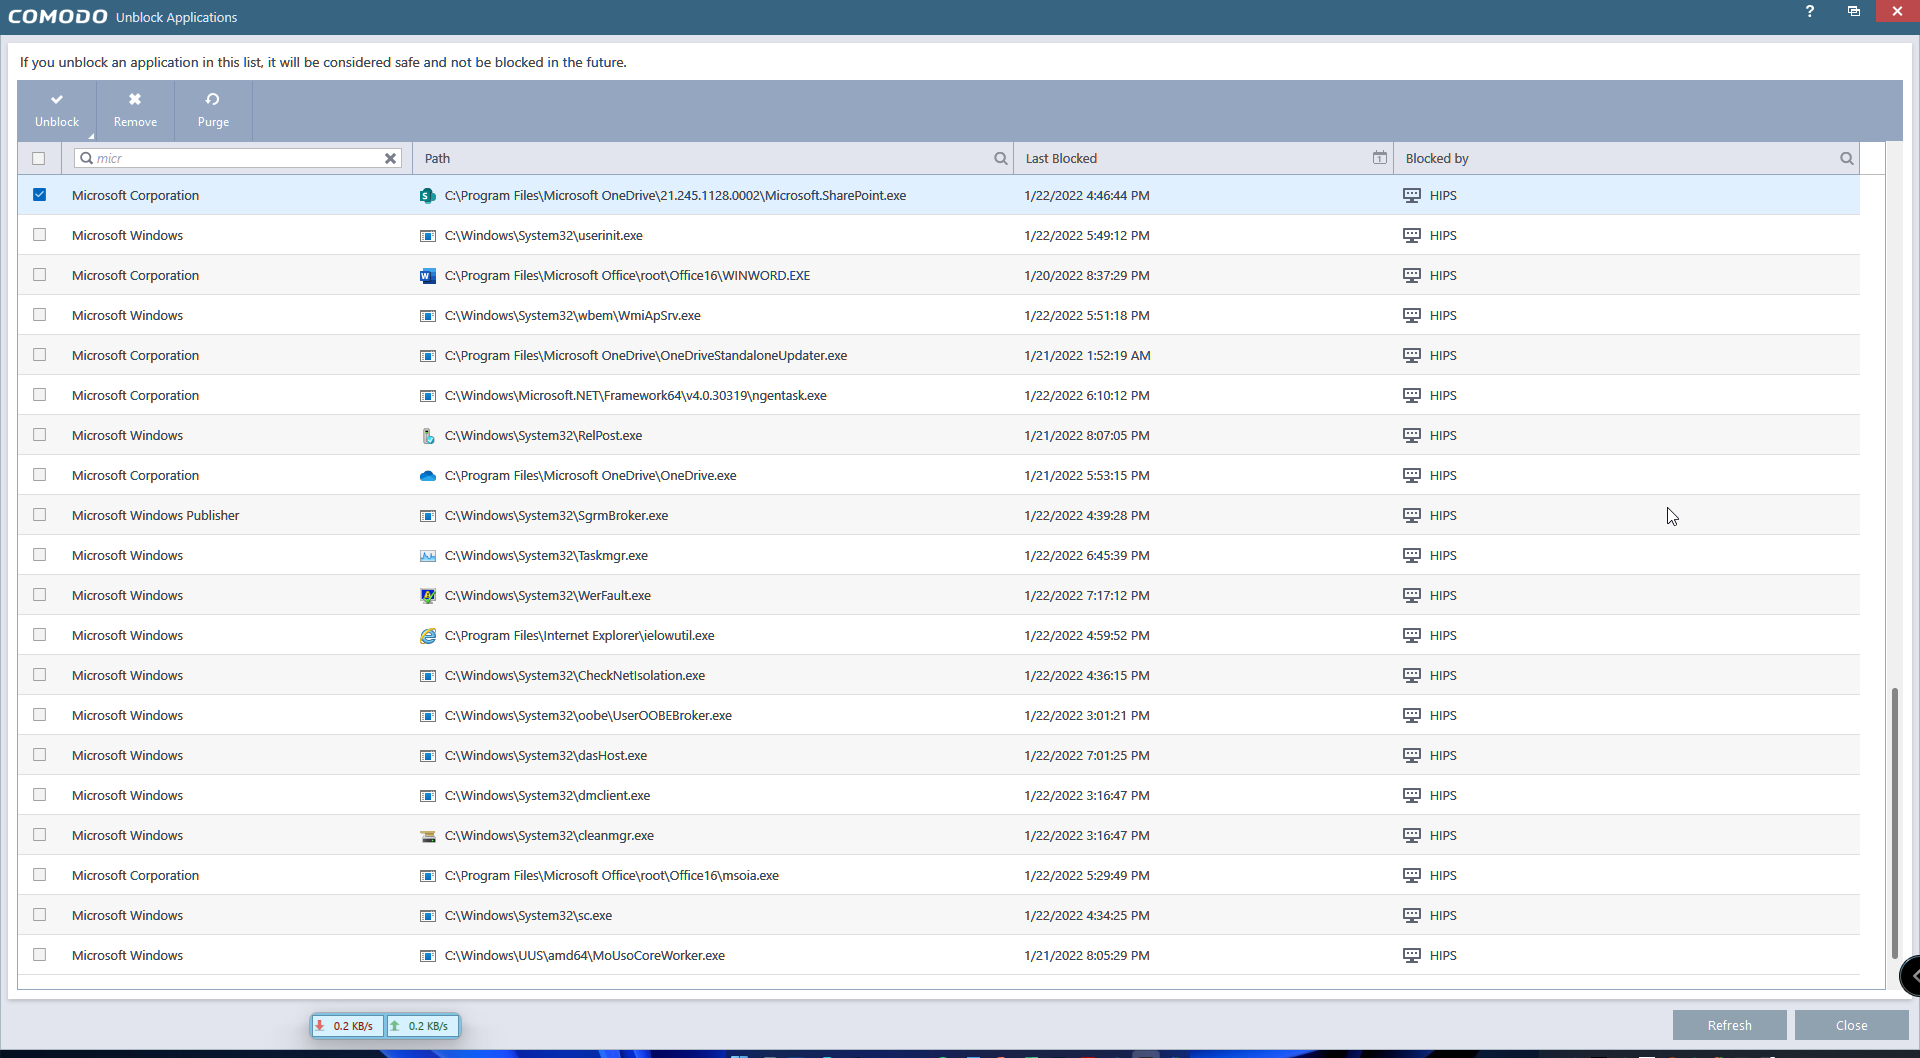Click the Internet Explorer ielowutil.exe icon
Image resolution: width=1920 pixels, height=1058 pixels.
(428, 636)
